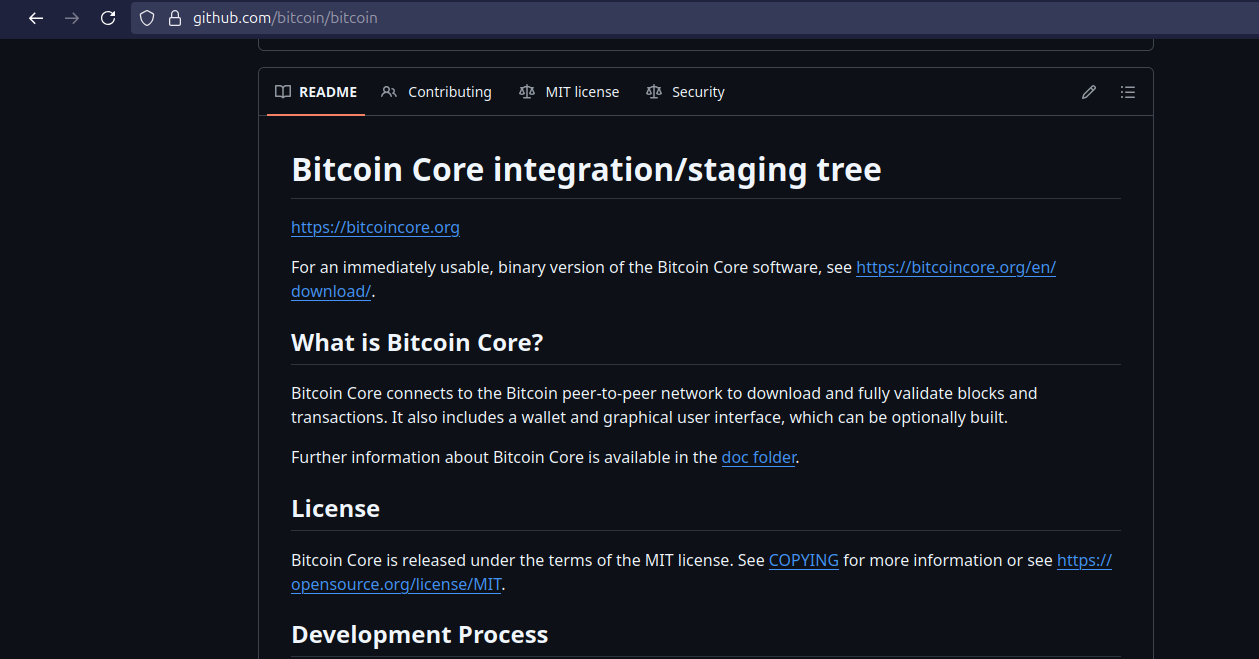Visit the opensource.org/license/MIT link
The width and height of the screenshot is (1259, 659).
(396, 584)
